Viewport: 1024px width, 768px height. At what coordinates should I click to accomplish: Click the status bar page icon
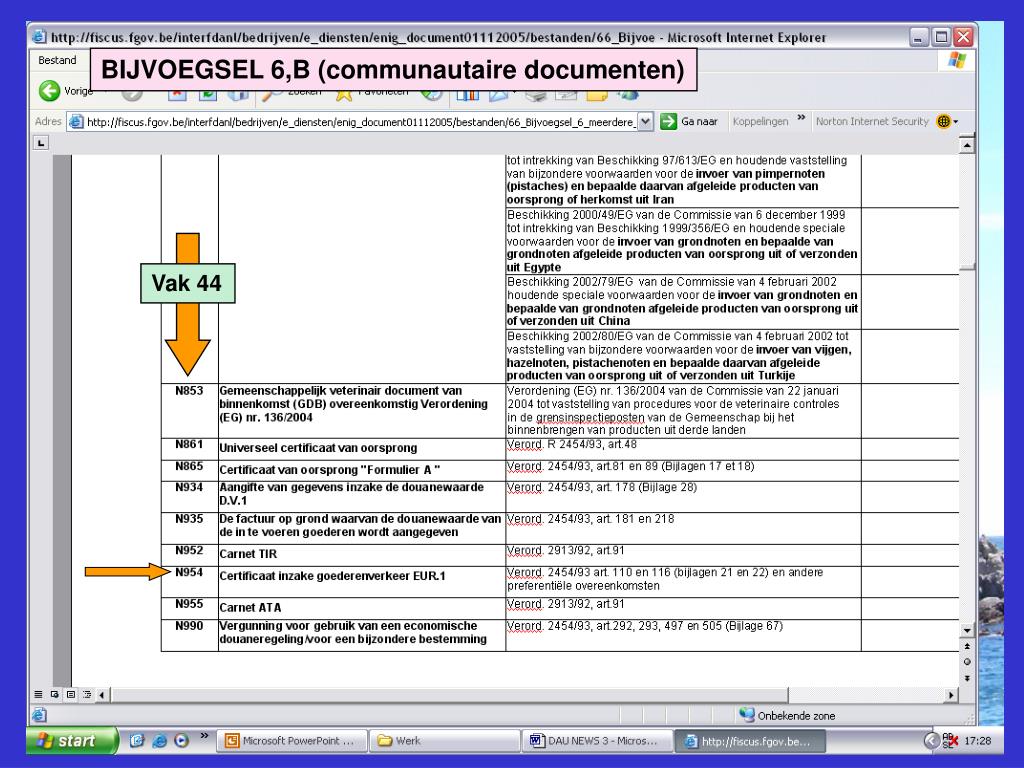click(x=39, y=715)
